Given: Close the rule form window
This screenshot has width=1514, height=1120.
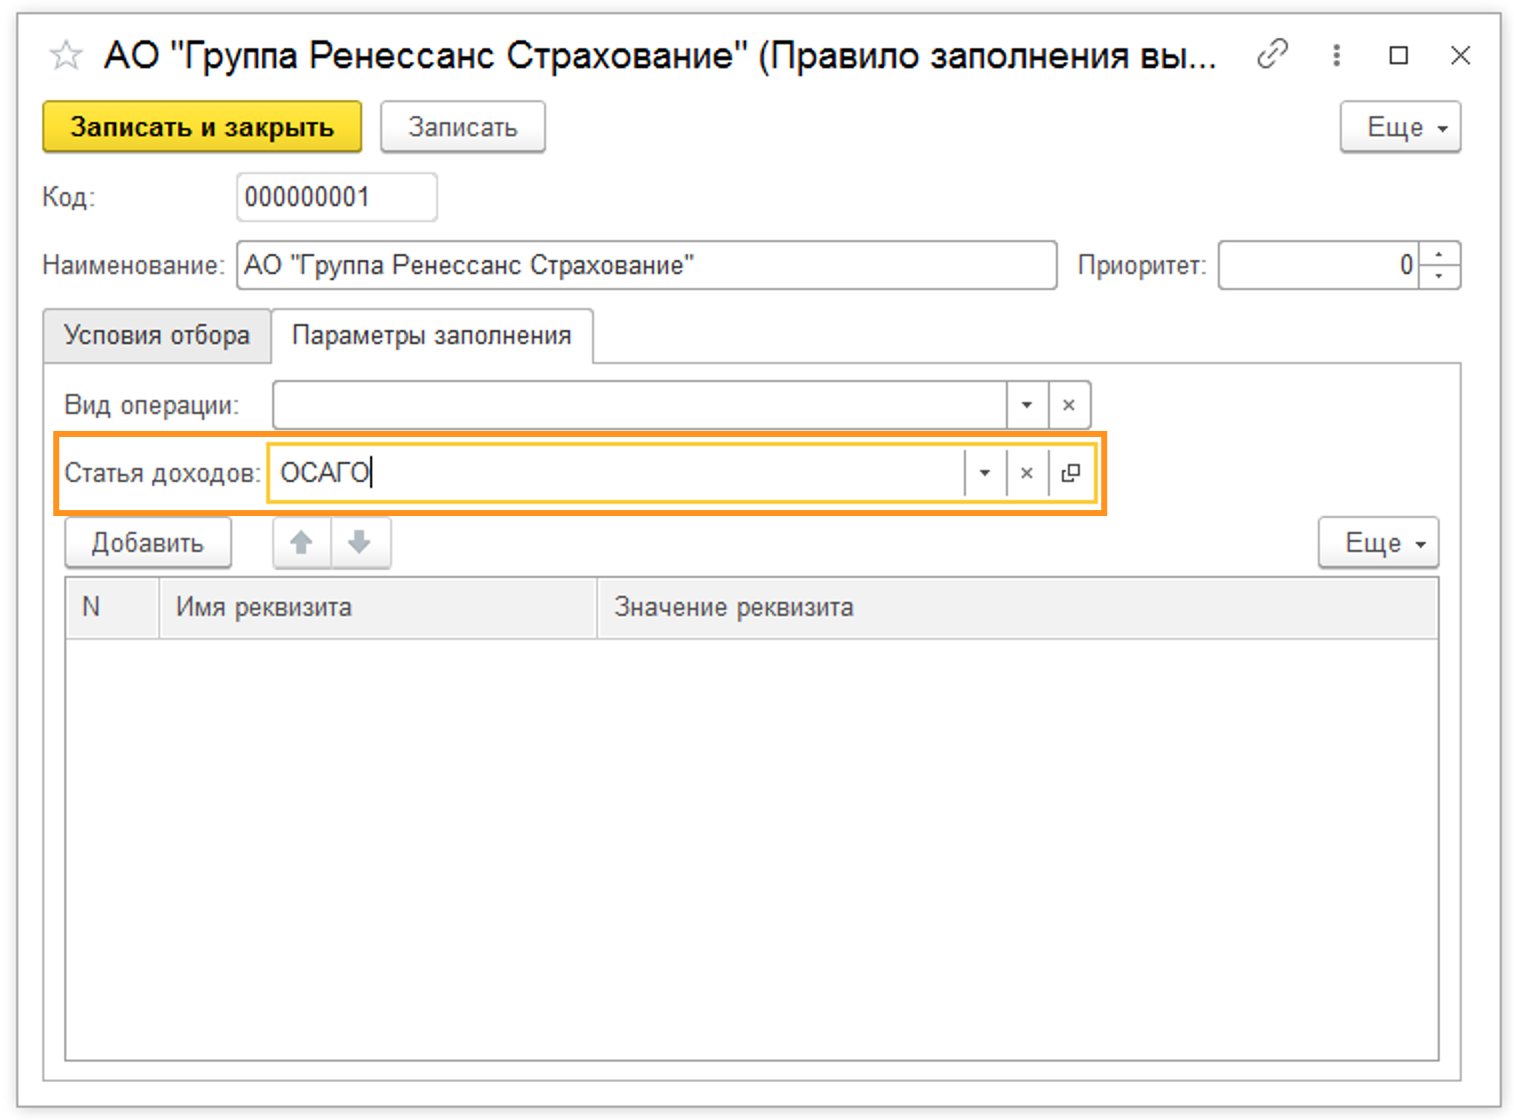Looking at the screenshot, I should (x=1460, y=55).
